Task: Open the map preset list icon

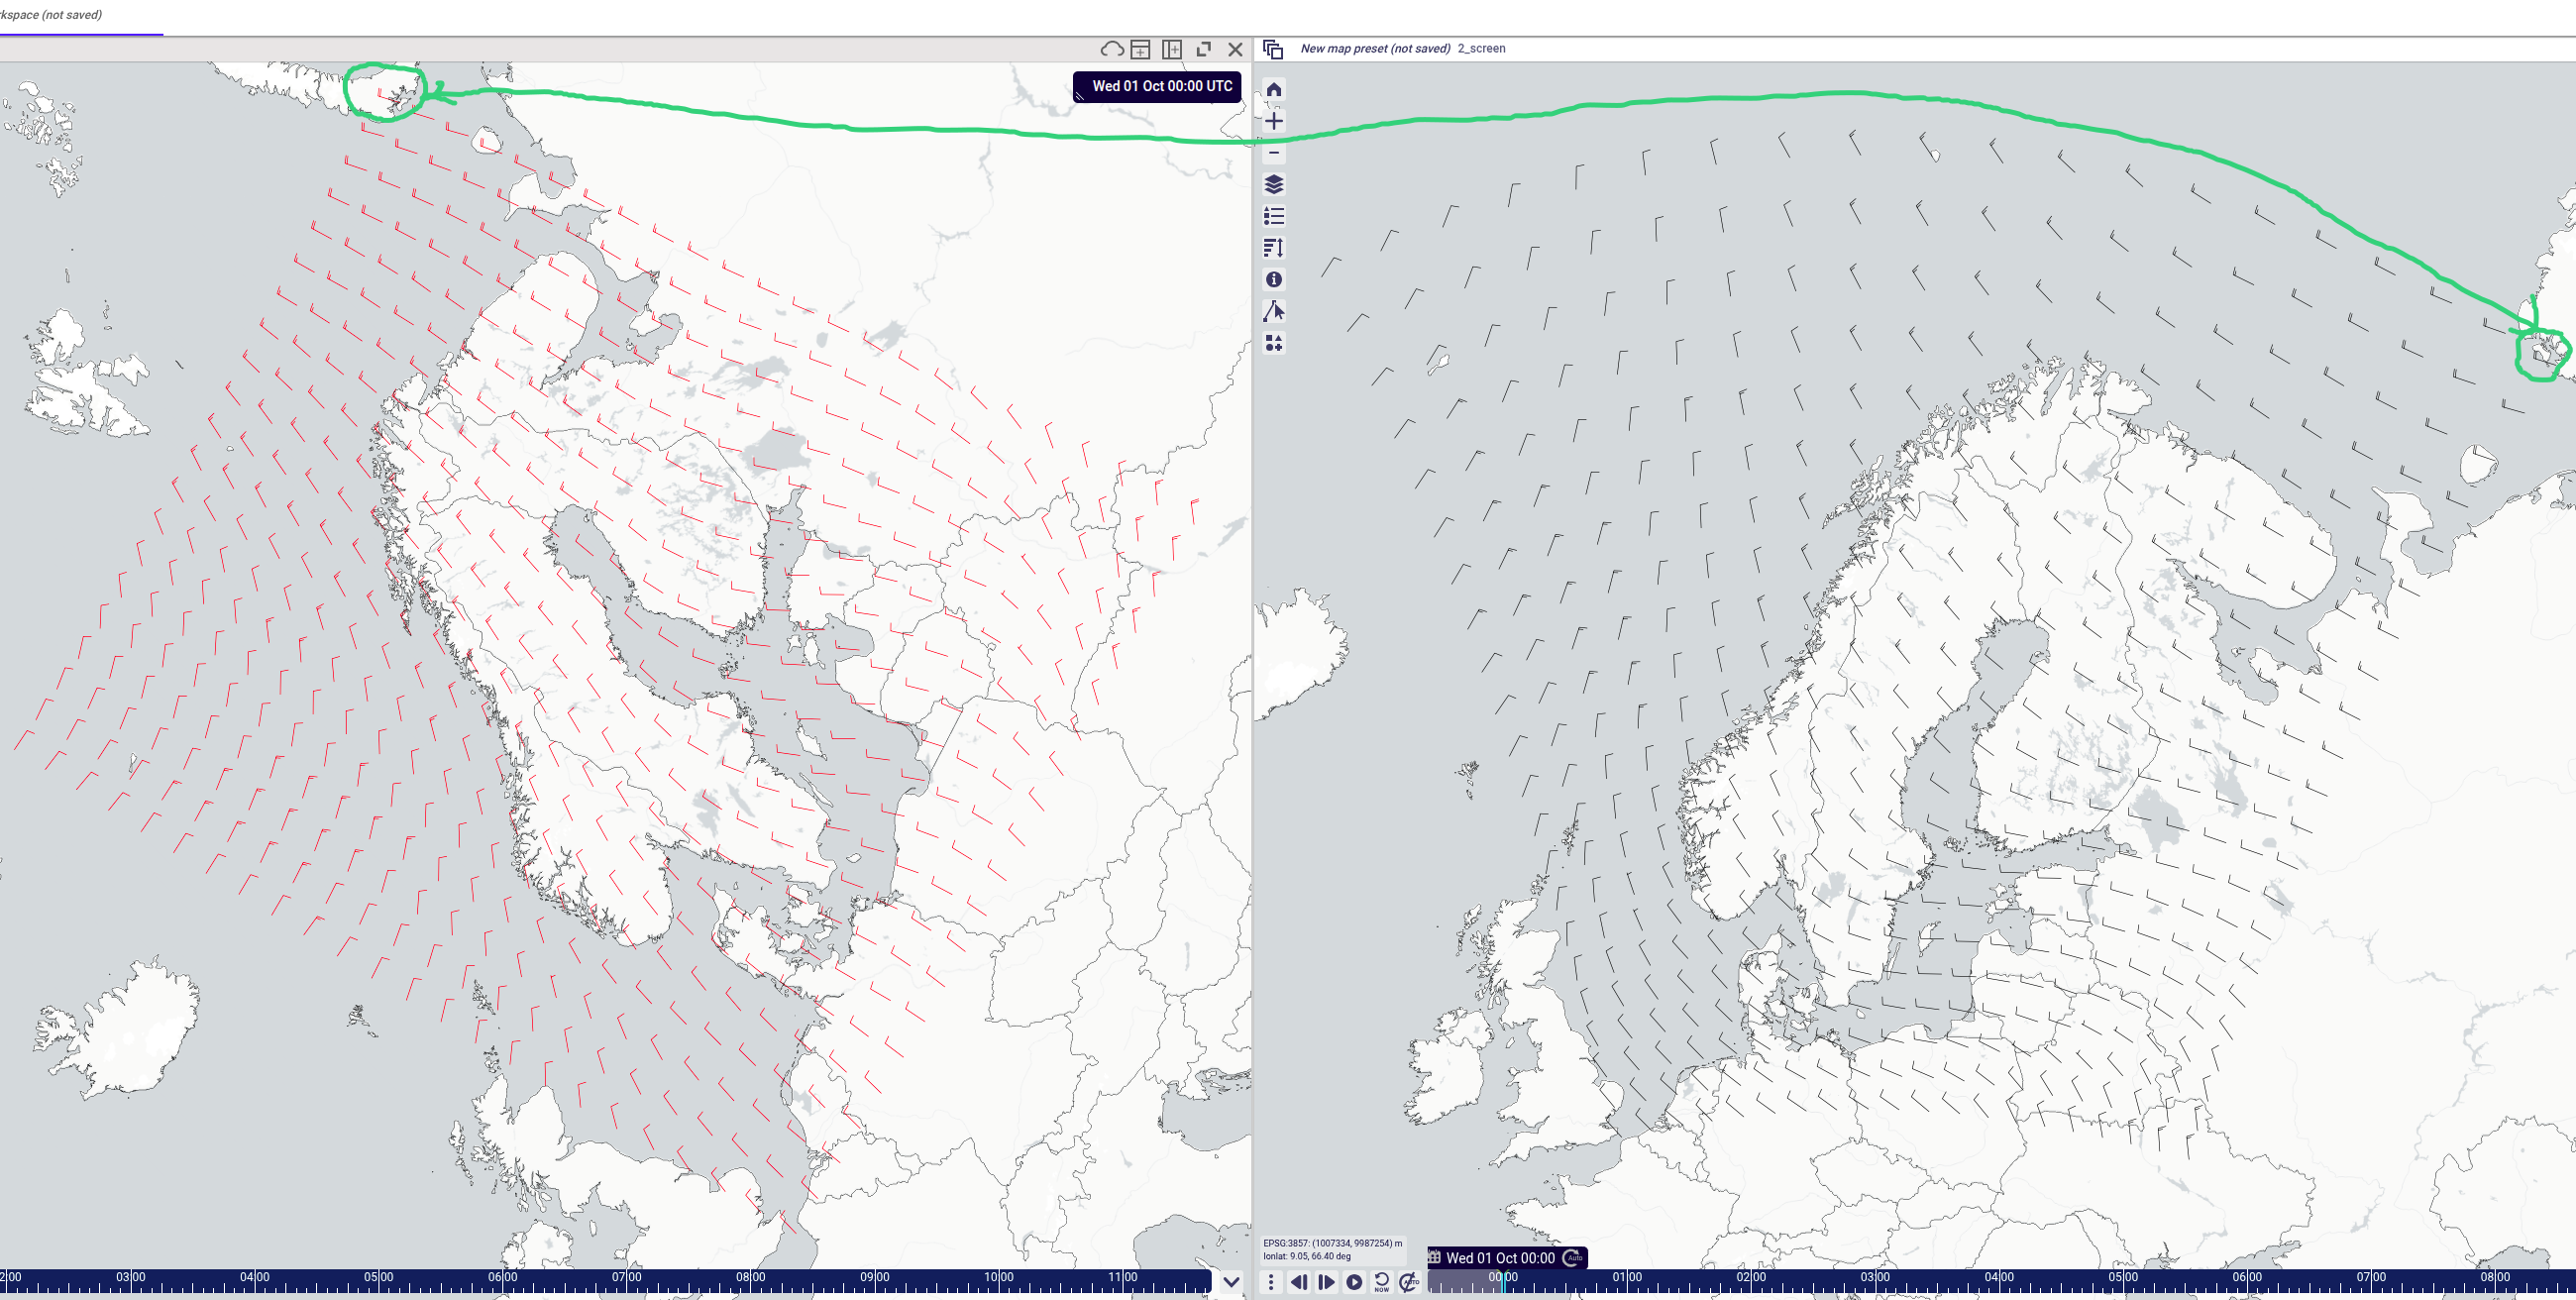Action: tap(1273, 49)
